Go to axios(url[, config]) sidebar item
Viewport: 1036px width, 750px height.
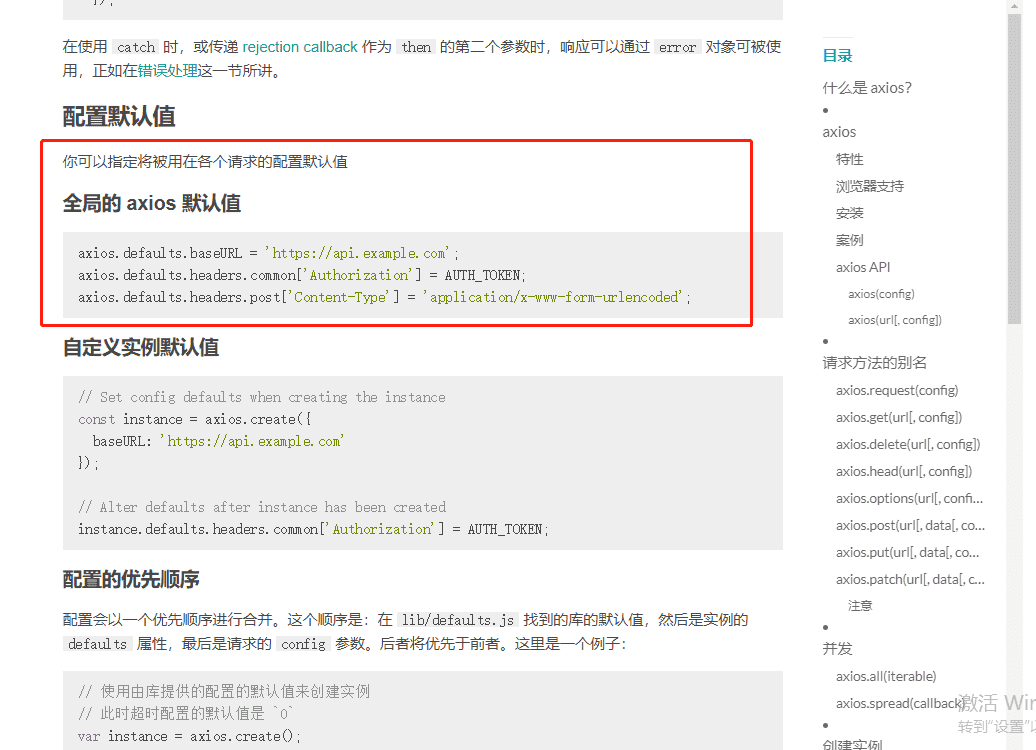click(895, 320)
